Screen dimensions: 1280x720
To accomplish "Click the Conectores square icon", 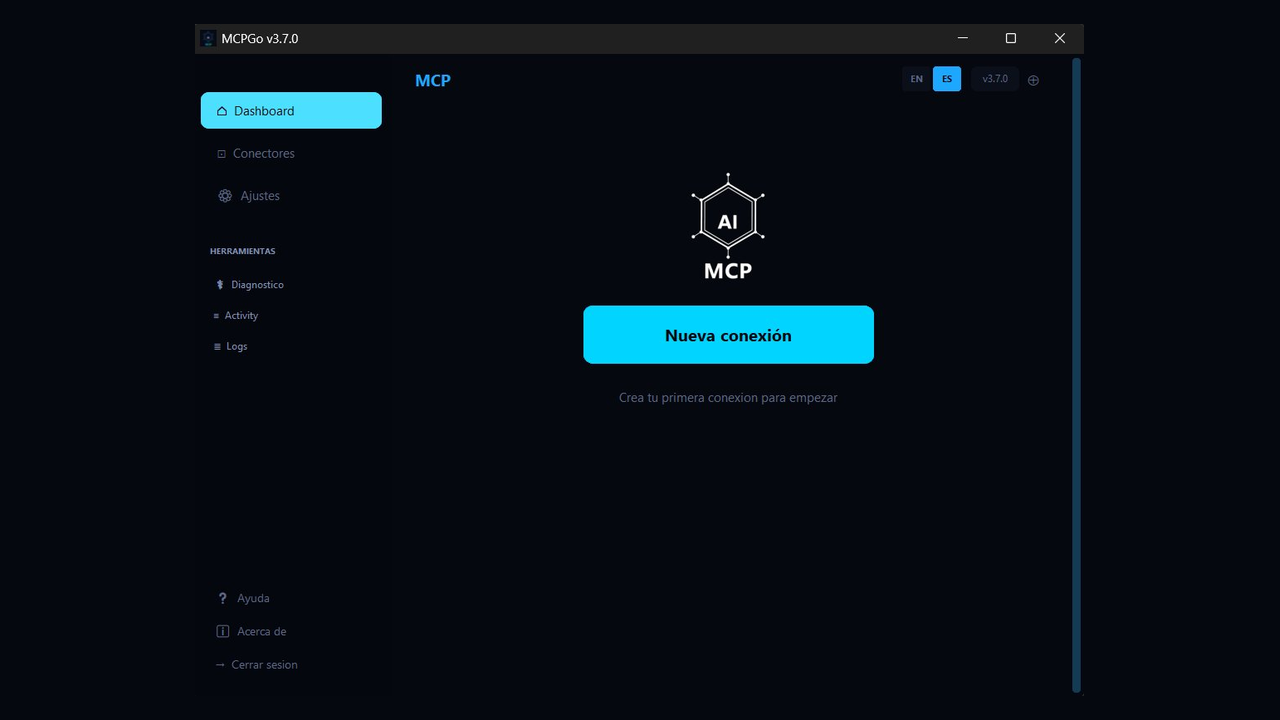I will pos(222,154).
